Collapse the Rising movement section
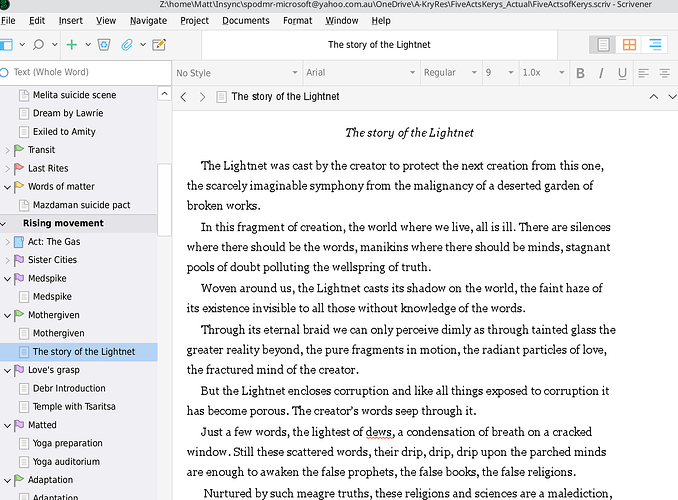This screenshot has height=500, width=678. (3, 224)
